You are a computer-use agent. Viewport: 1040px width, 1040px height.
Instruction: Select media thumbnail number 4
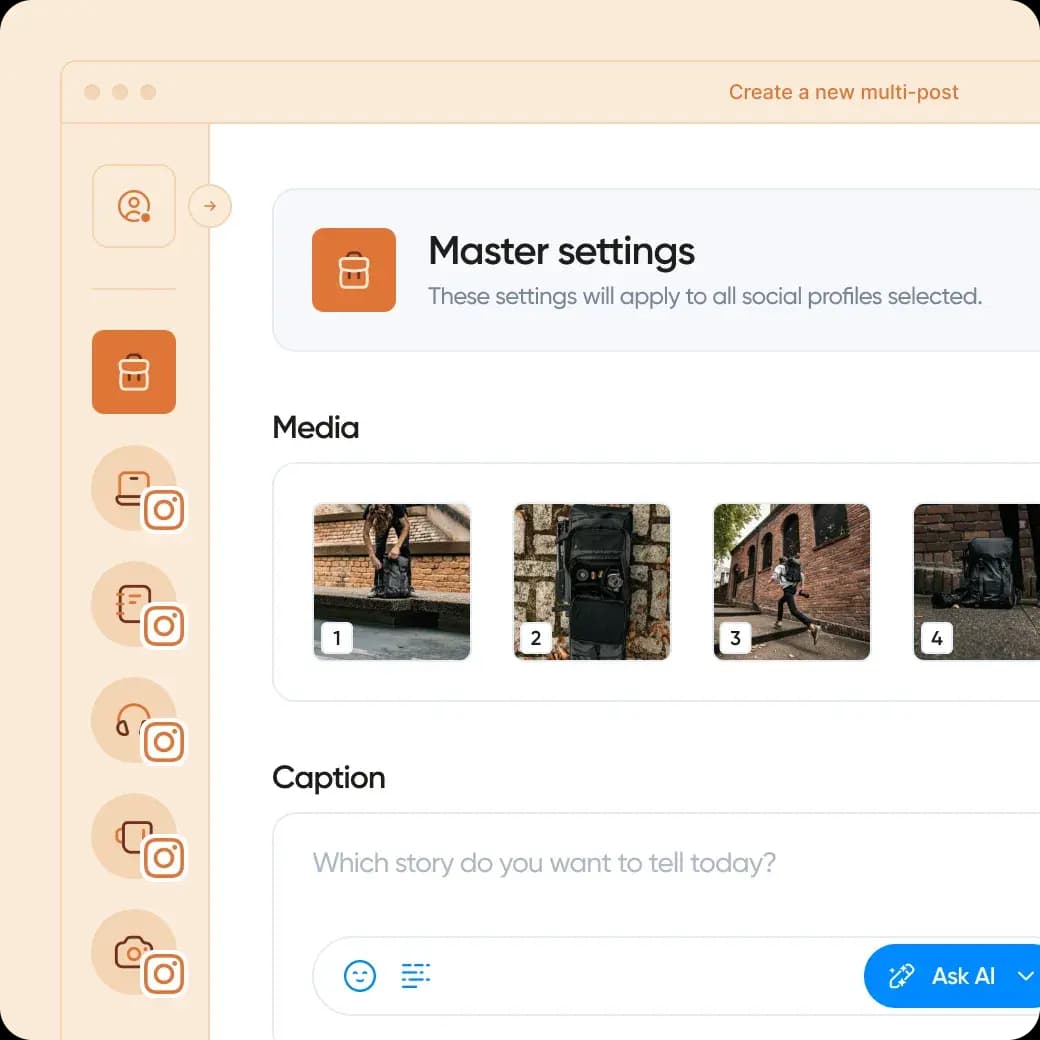tap(975, 582)
